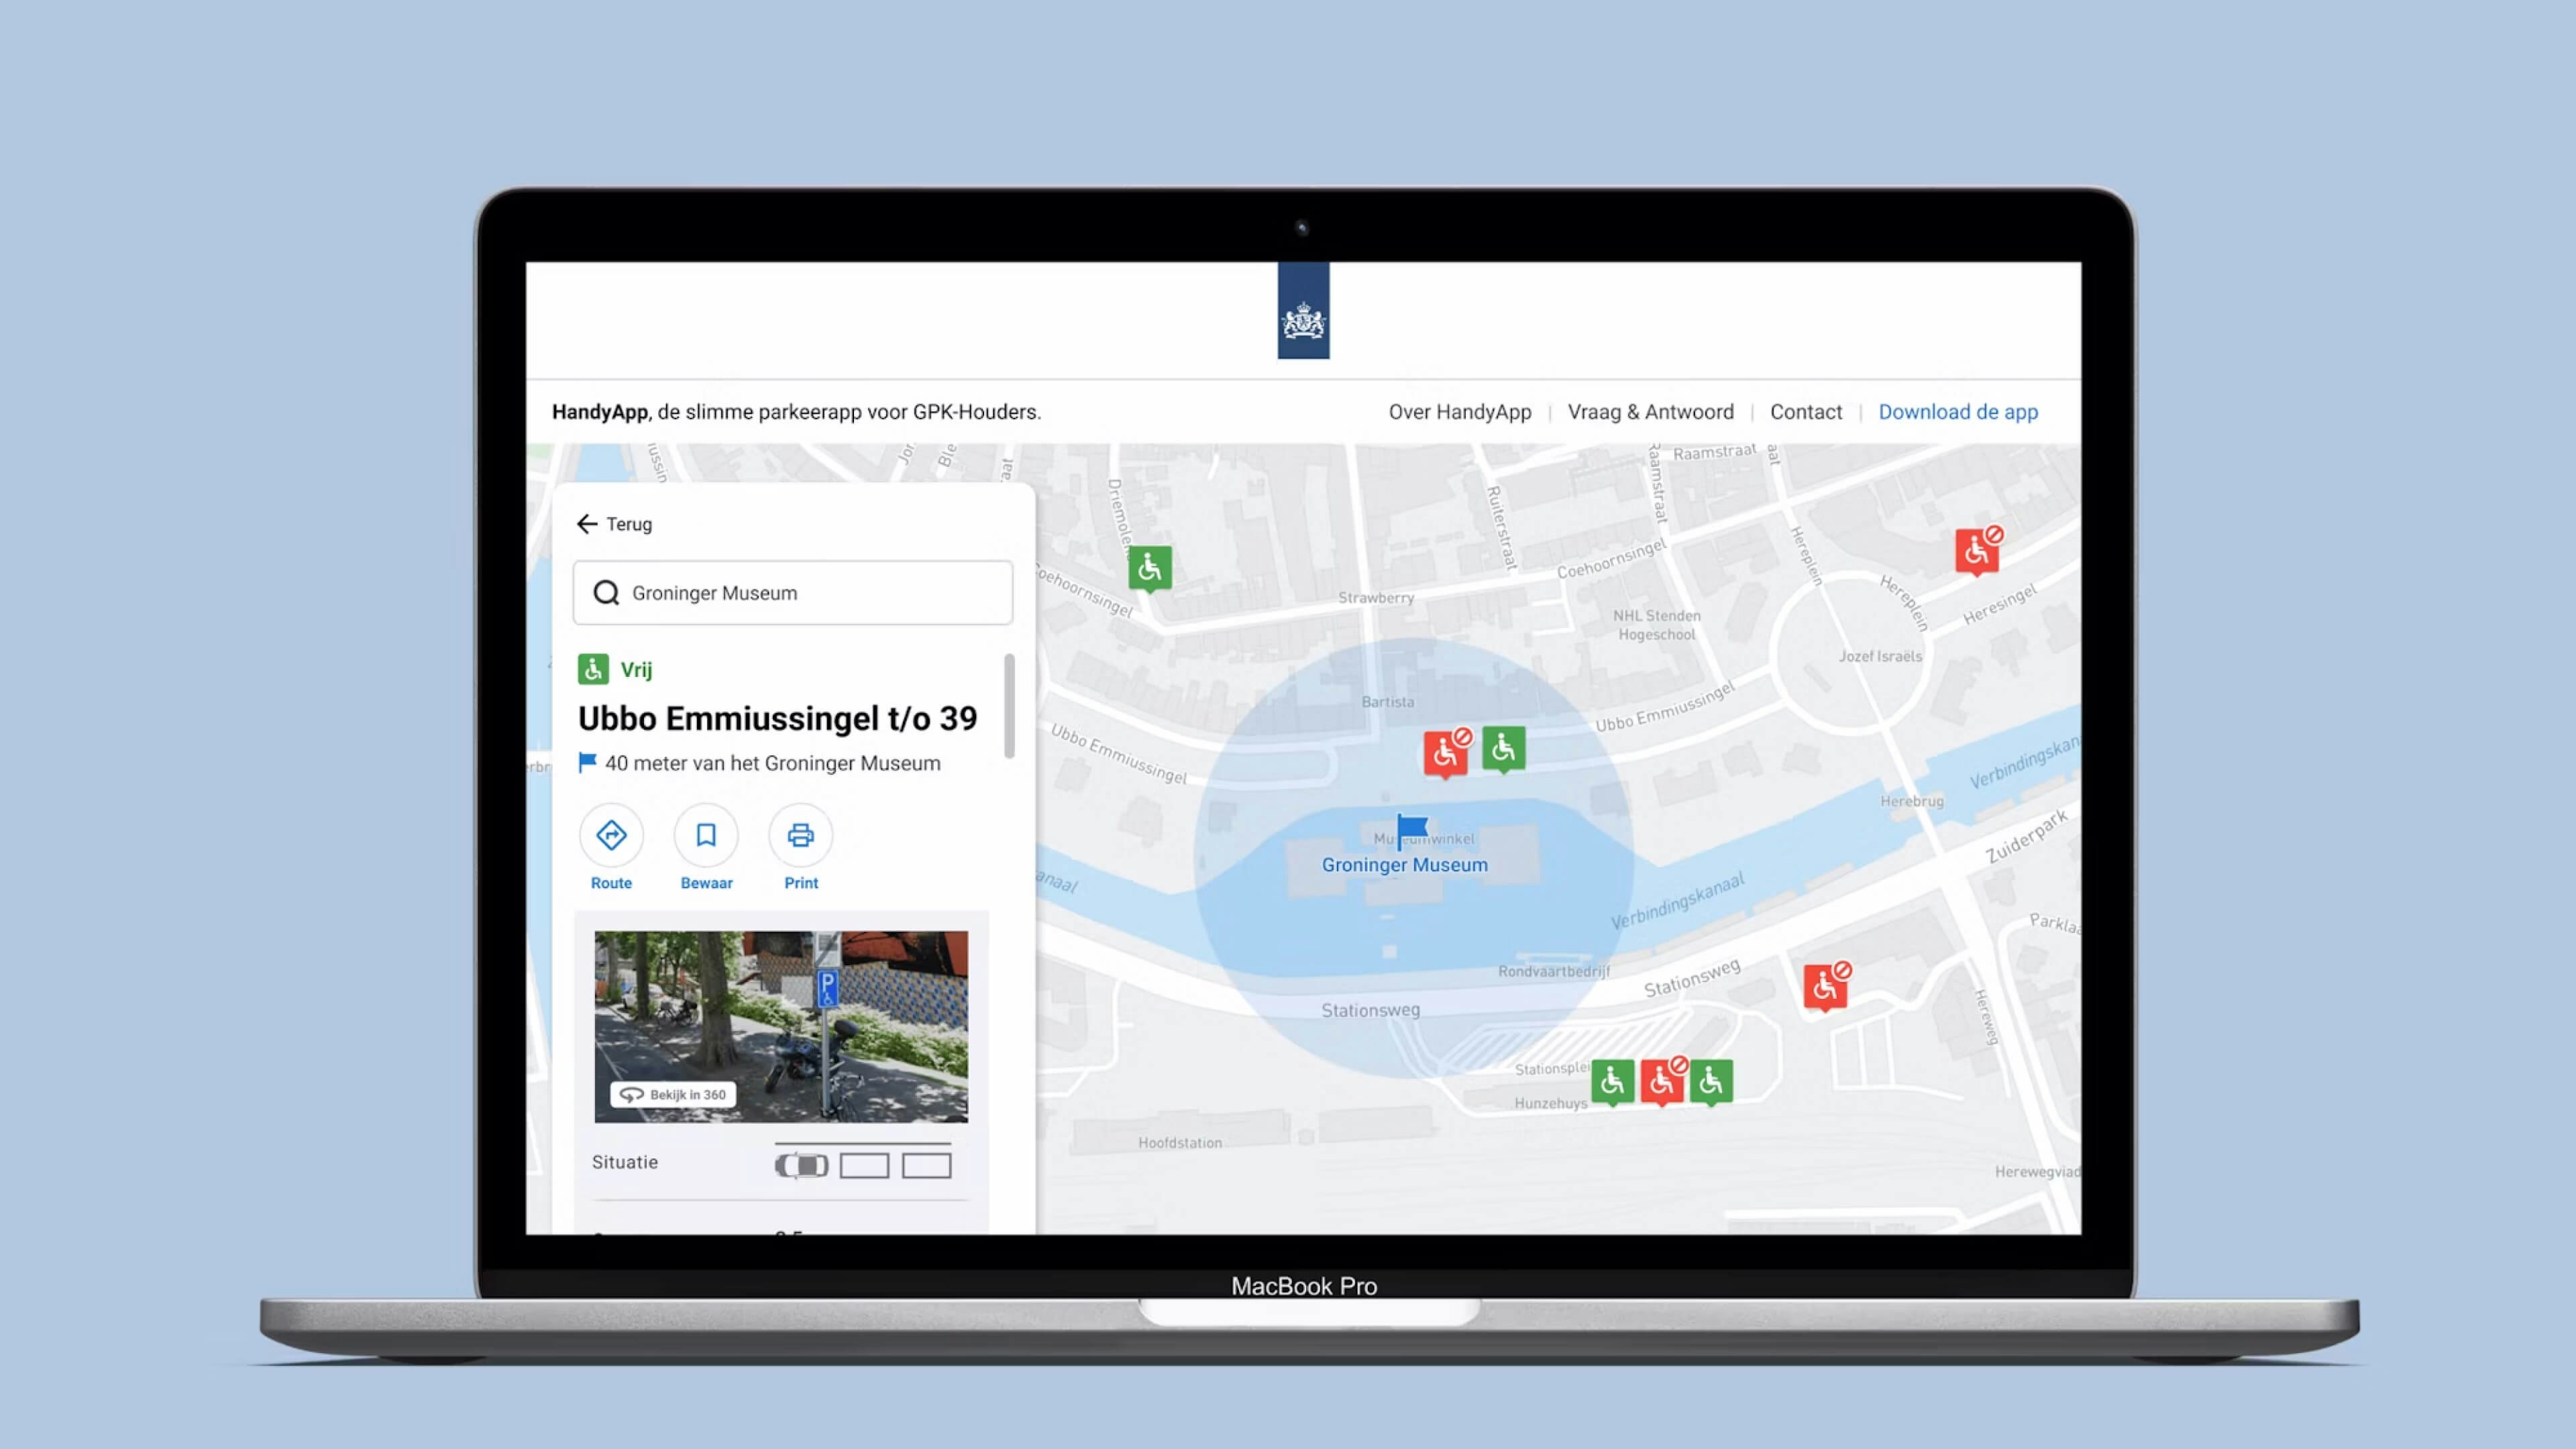Click the Situatie label
The image size is (2576, 1449).
coord(624,1162)
